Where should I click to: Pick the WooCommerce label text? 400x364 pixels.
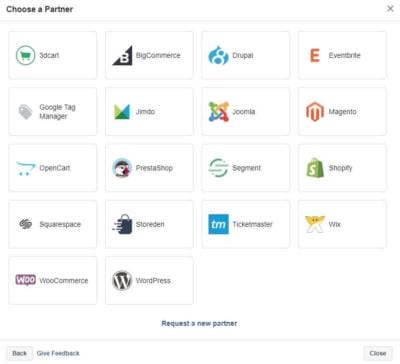(x=64, y=281)
